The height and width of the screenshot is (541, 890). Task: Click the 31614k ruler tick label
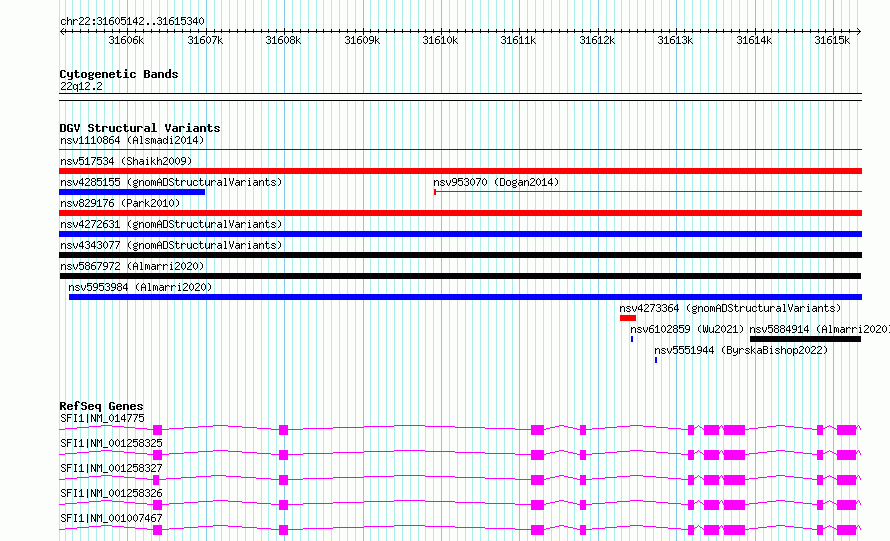[754, 40]
